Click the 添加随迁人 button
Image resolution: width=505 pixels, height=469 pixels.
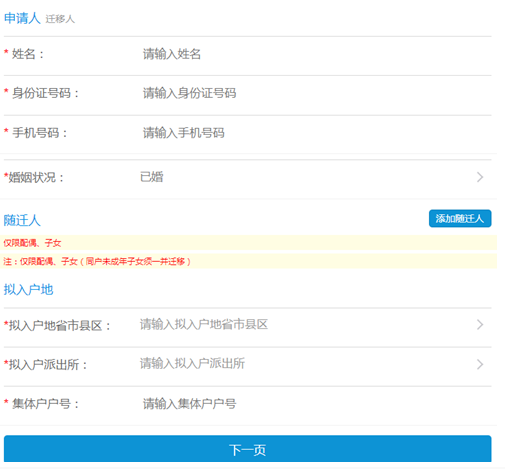(460, 218)
